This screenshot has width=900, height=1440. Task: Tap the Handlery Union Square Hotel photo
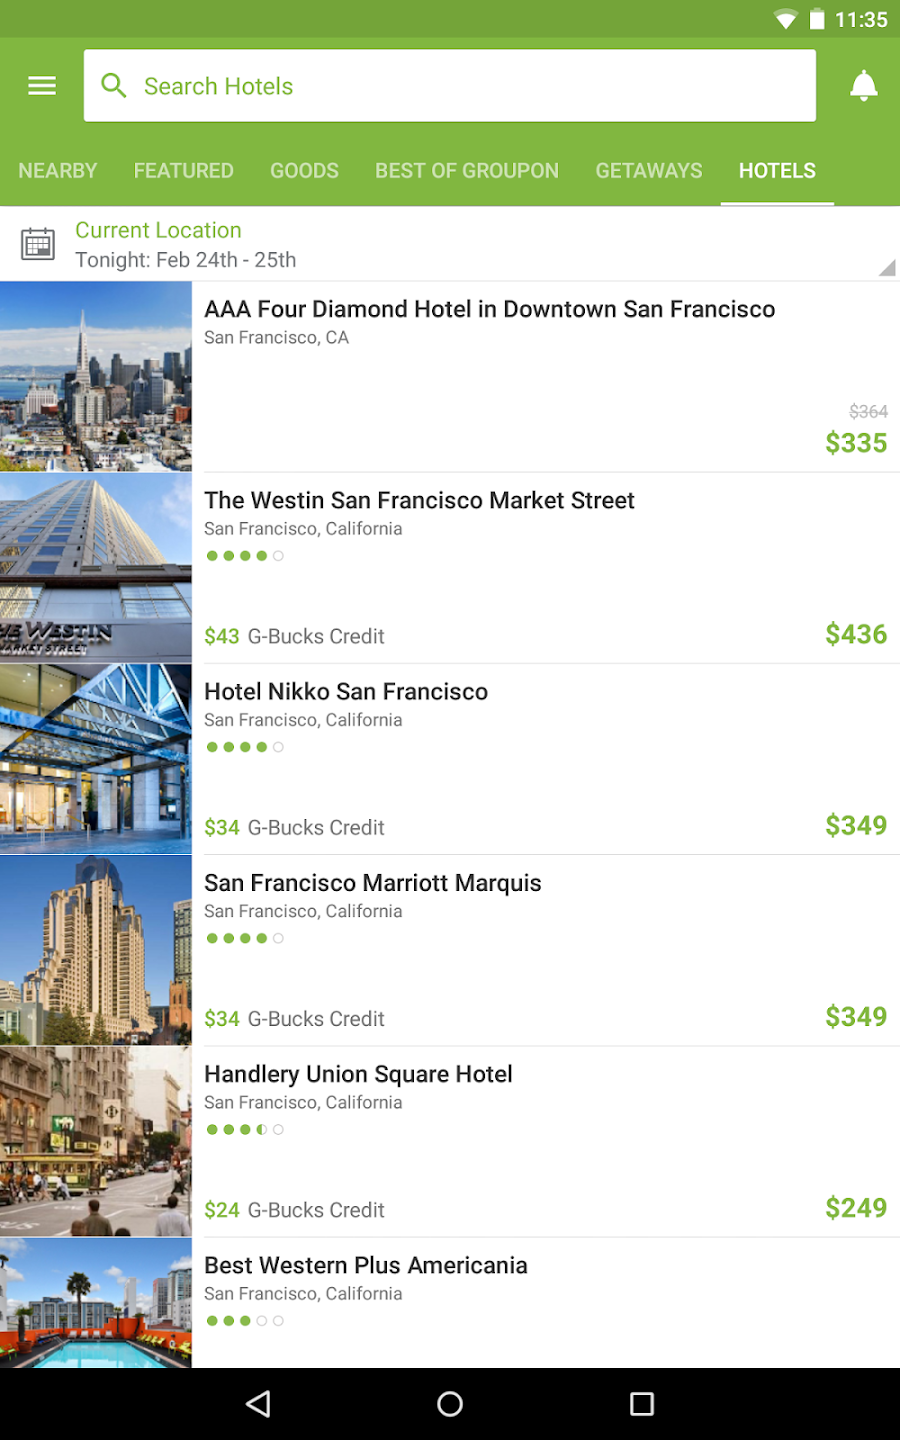click(x=96, y=1141)
